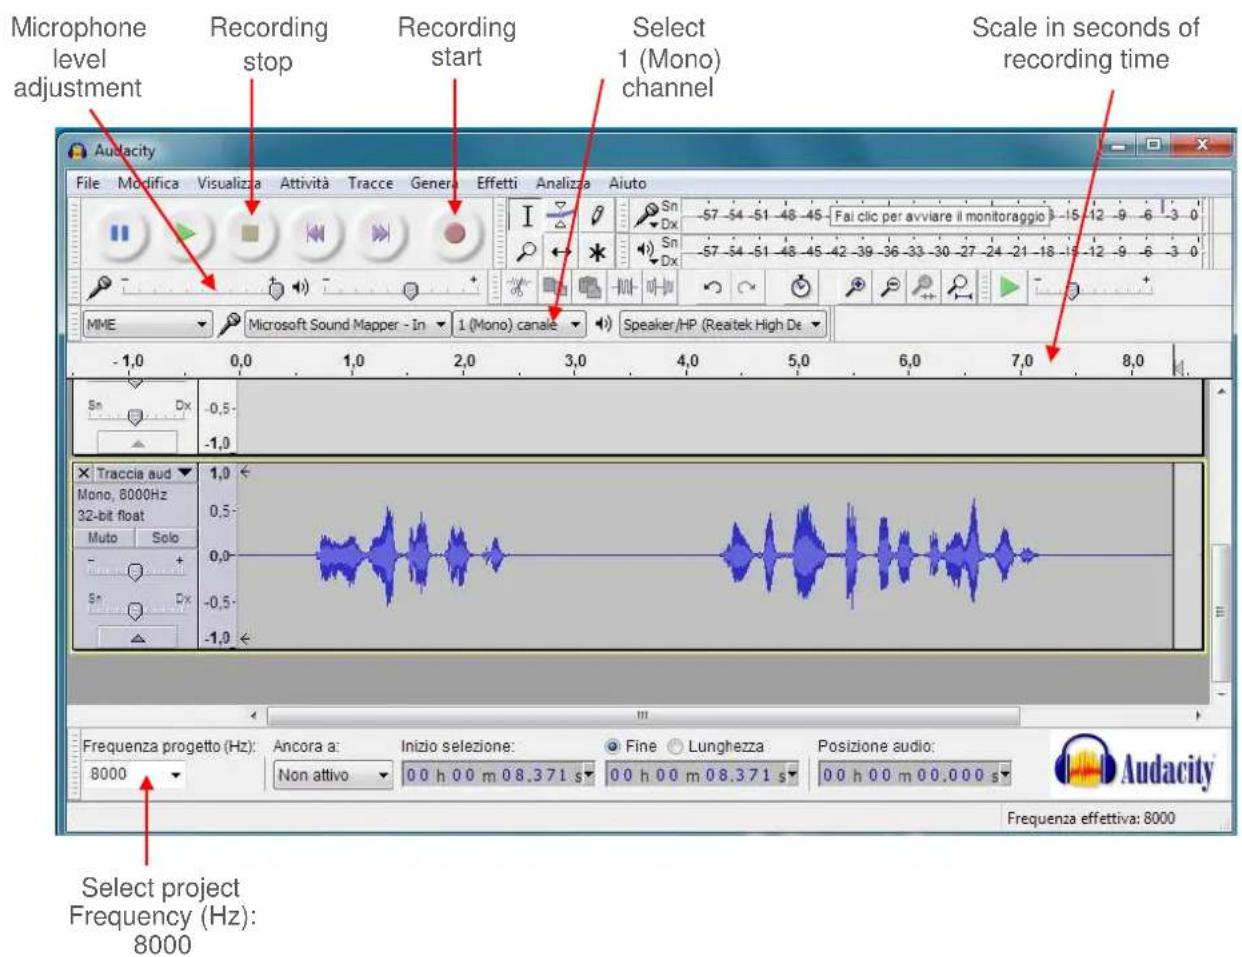Select the Fine radio button
Image resolution: width=1242 pixels, height=957 pixels.
pyautogui.click(x=613, y=746)
